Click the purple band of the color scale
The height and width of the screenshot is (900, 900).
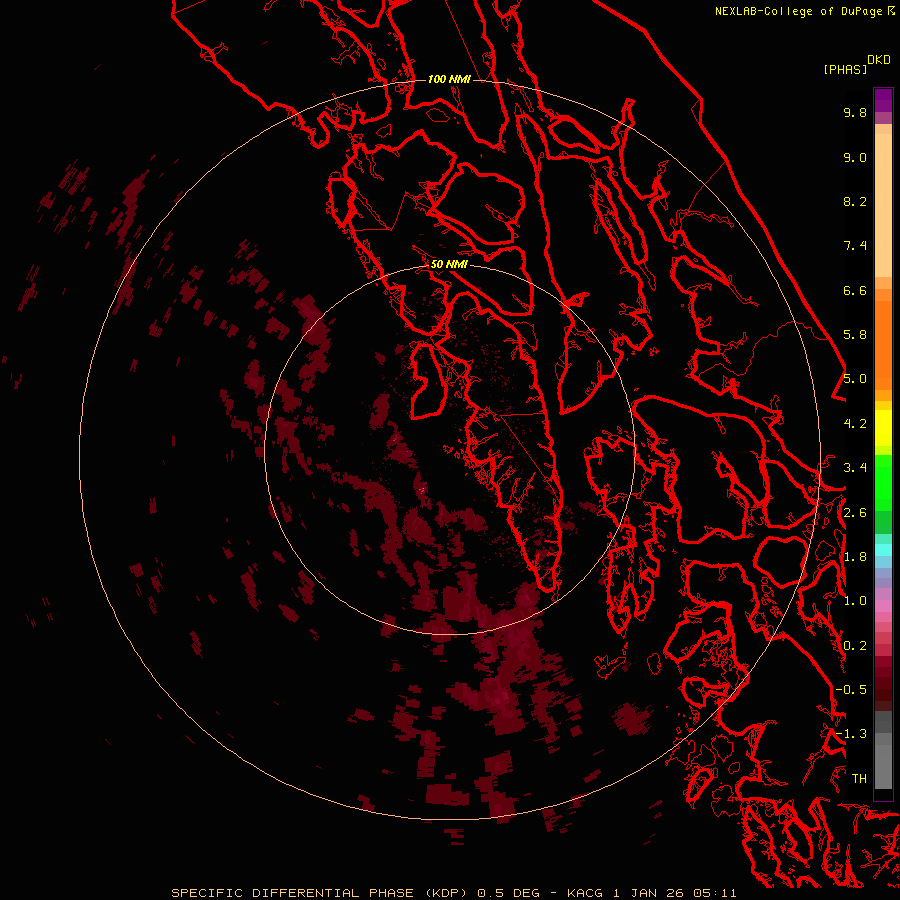point(883,101)
